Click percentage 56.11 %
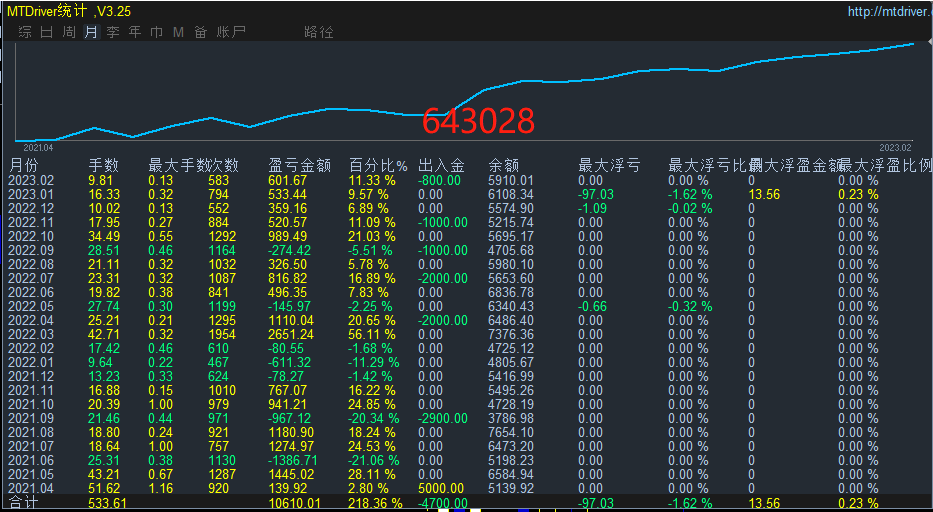 click(x=372, y=335)
